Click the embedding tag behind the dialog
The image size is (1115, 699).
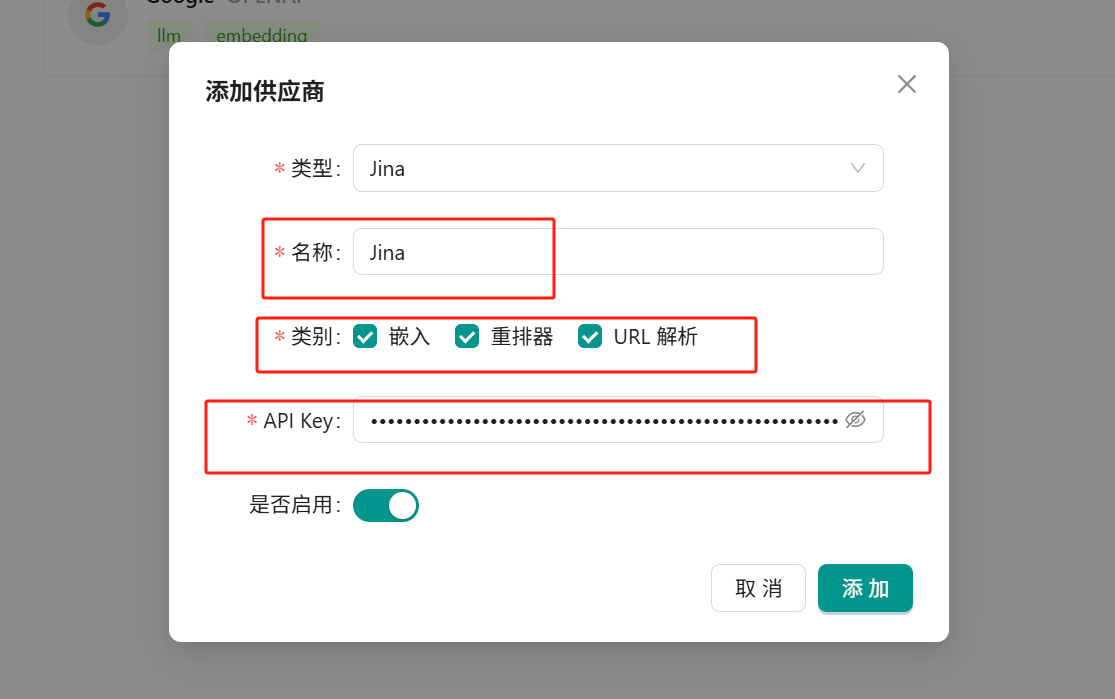coord(262,36)
